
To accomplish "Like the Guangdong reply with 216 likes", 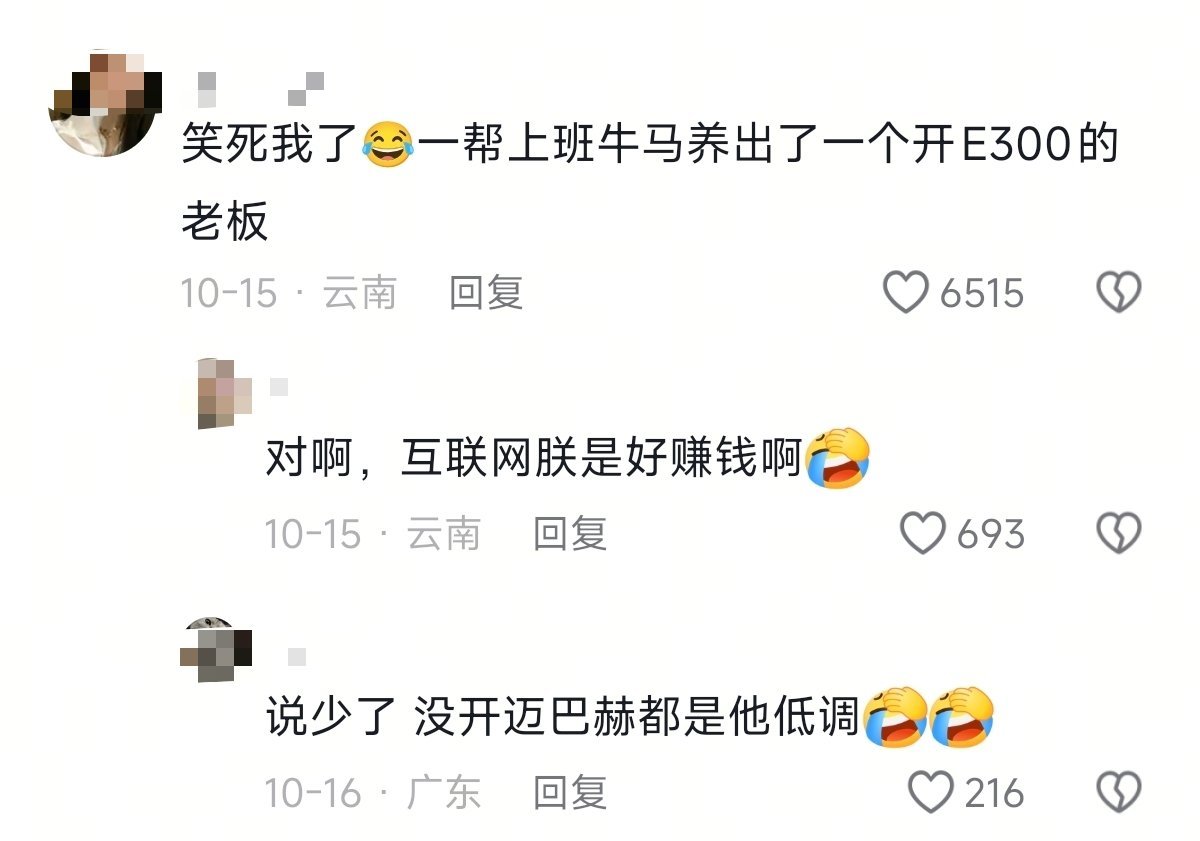I will 930,793.
